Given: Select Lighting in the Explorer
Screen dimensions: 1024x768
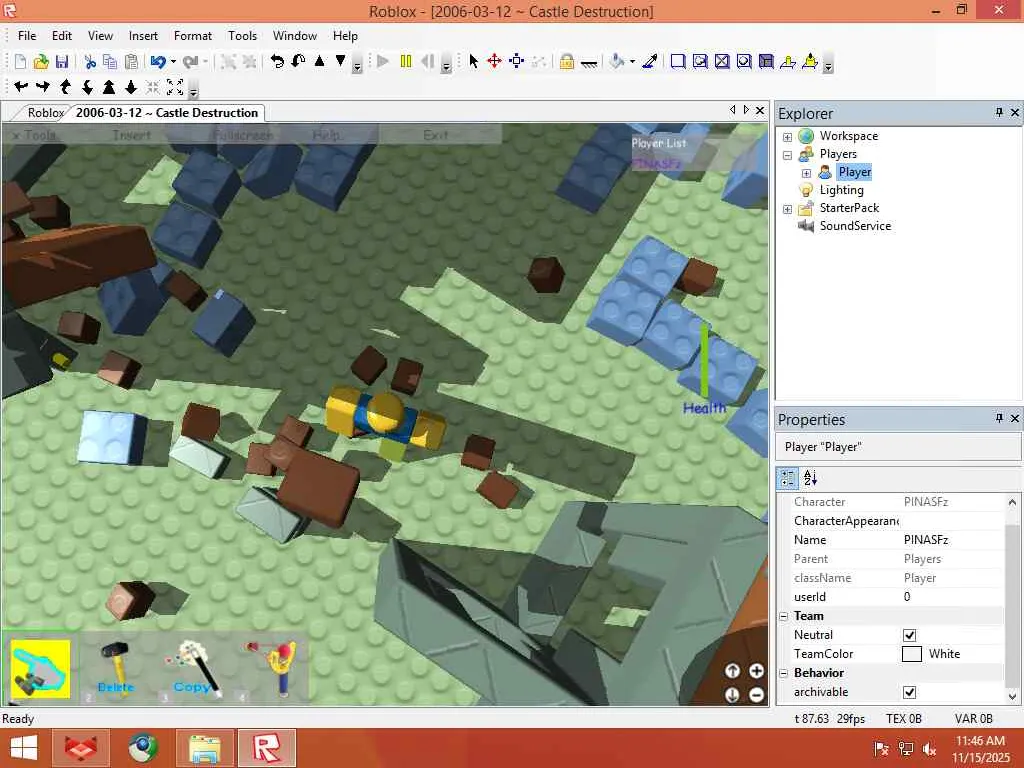Looking at the screenshot, I should point(841,190).
